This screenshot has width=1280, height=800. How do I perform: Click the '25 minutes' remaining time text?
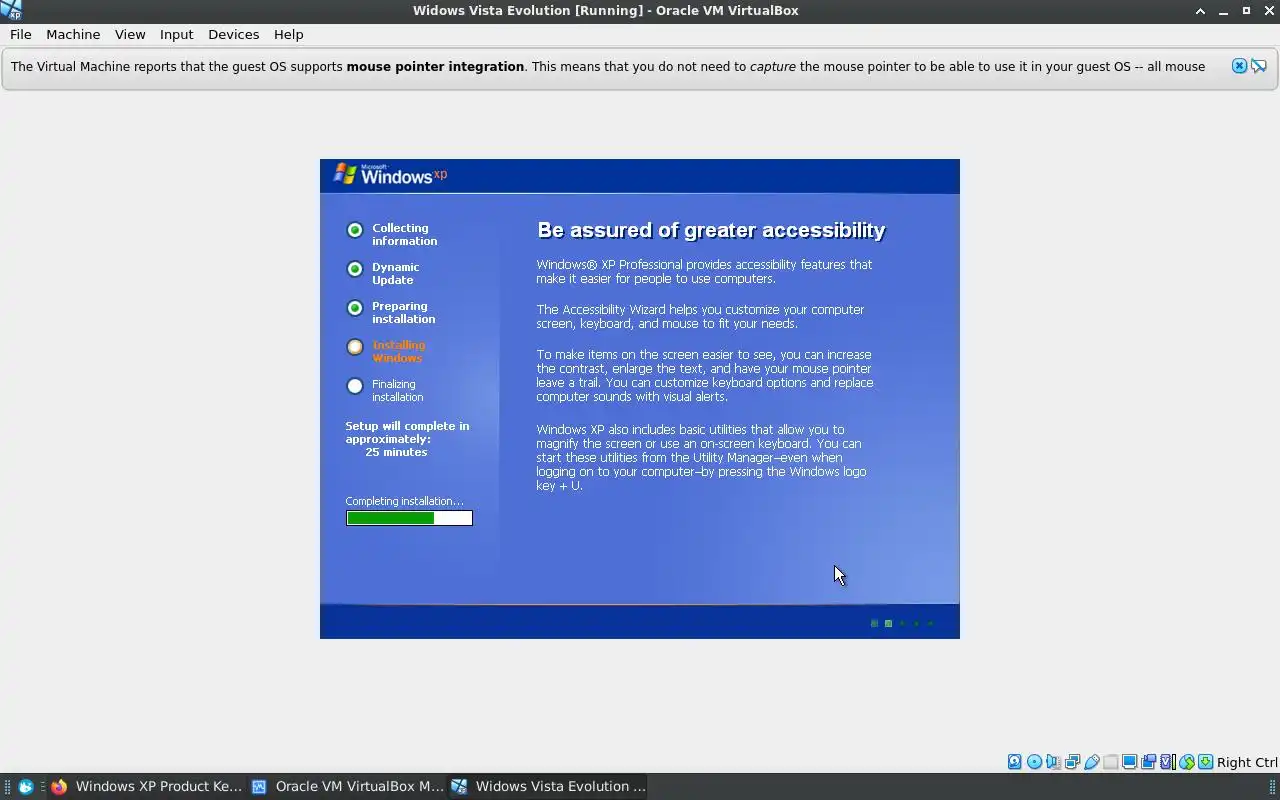coord(396,452)
